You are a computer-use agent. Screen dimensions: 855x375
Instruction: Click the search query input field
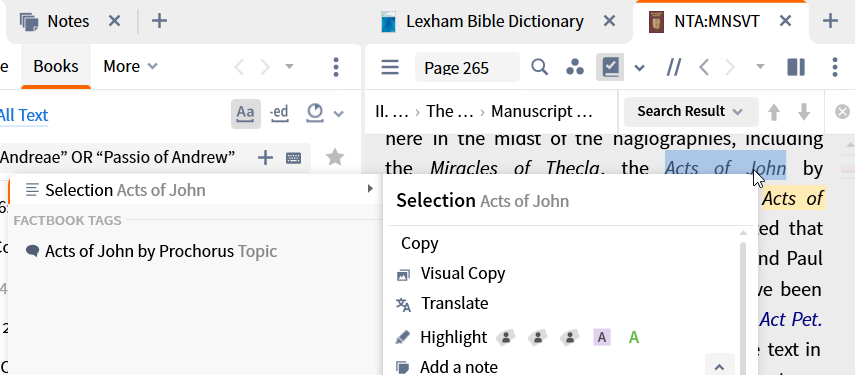pos(125,158)
